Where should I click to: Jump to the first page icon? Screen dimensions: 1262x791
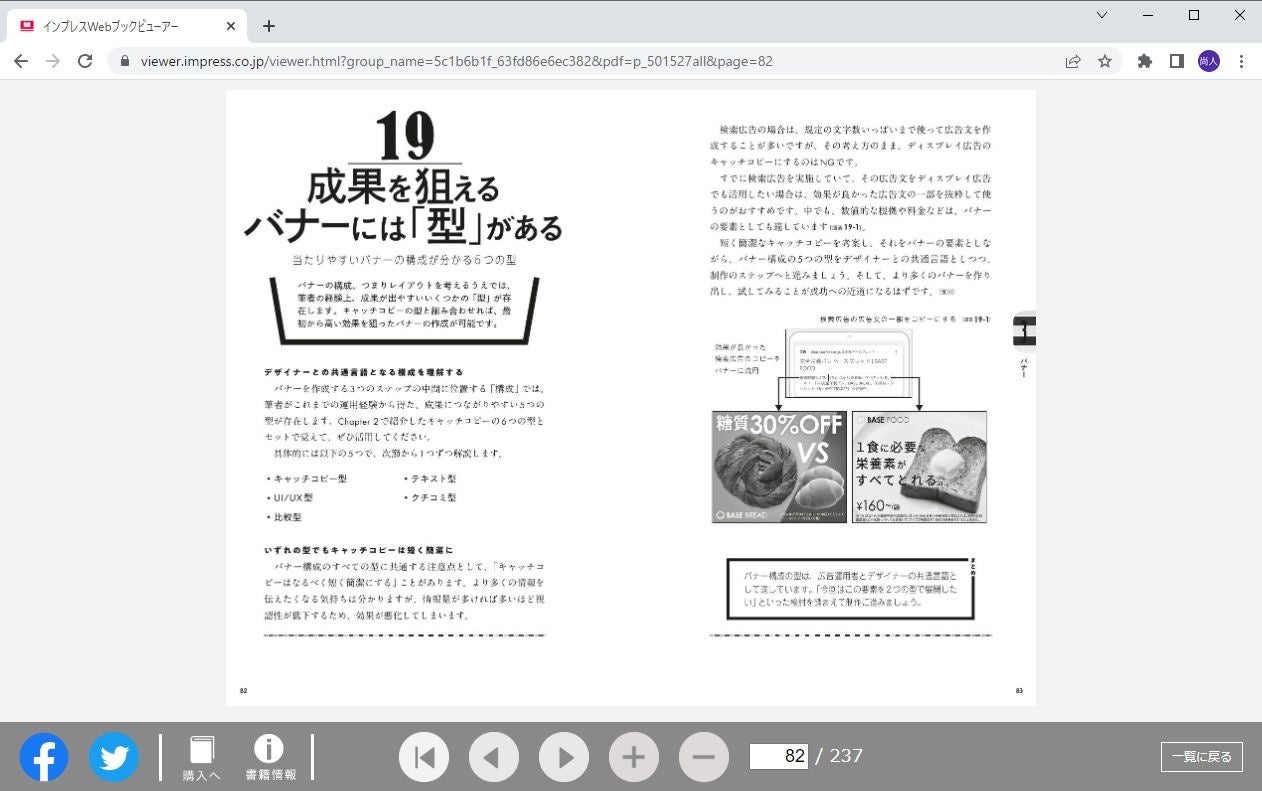click(x=424, y=756)
